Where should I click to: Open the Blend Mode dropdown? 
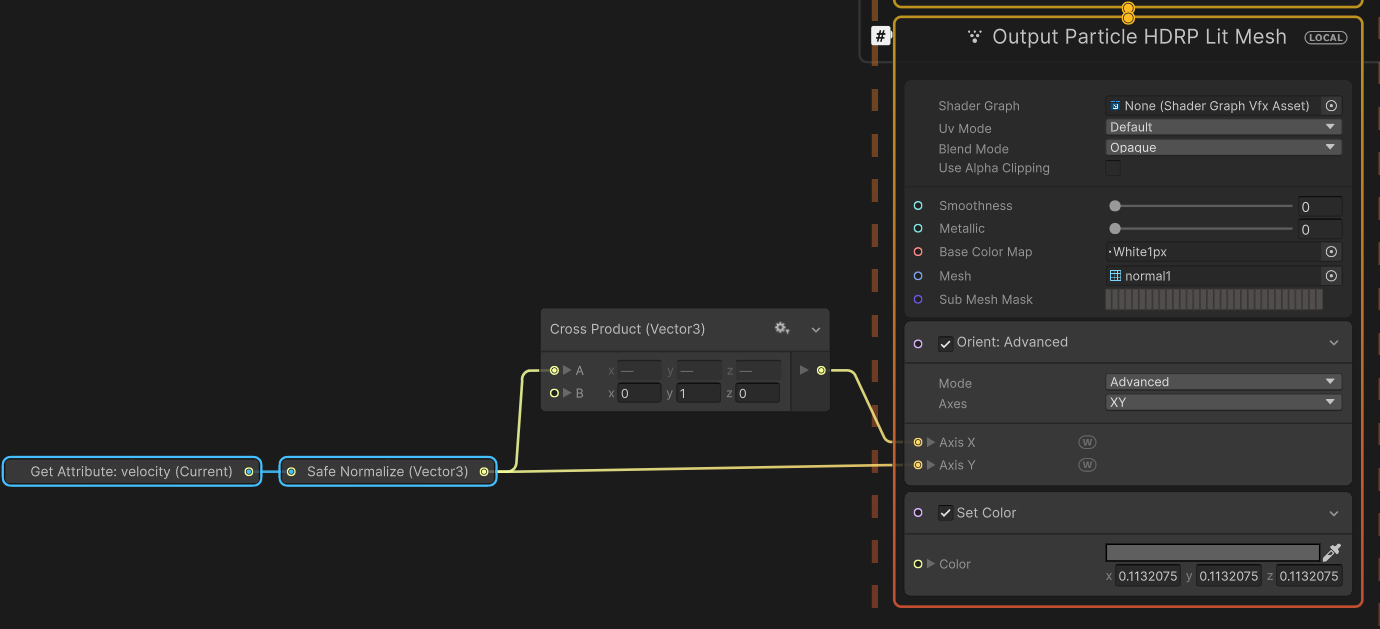tap(1223, 148)
